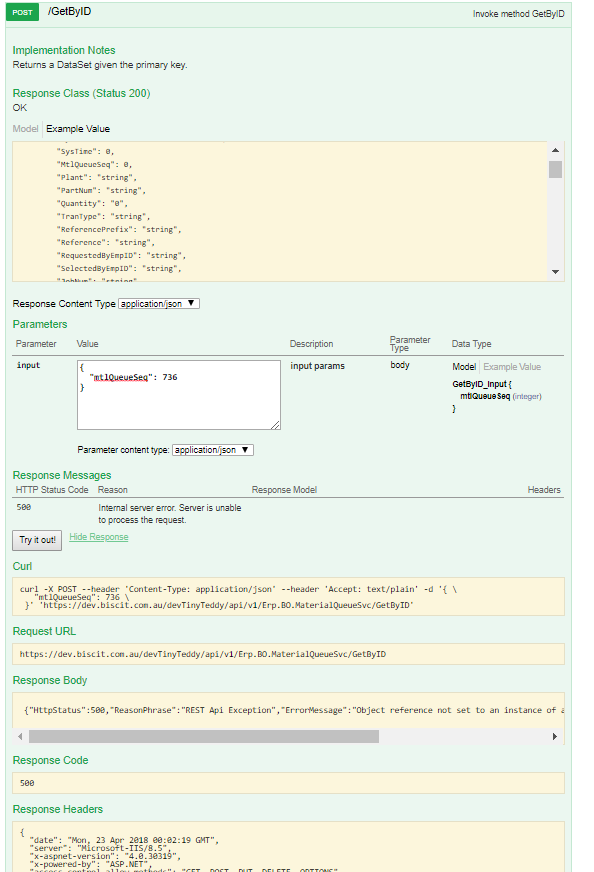Click the Internal server error reason text

tap(170, 514)
